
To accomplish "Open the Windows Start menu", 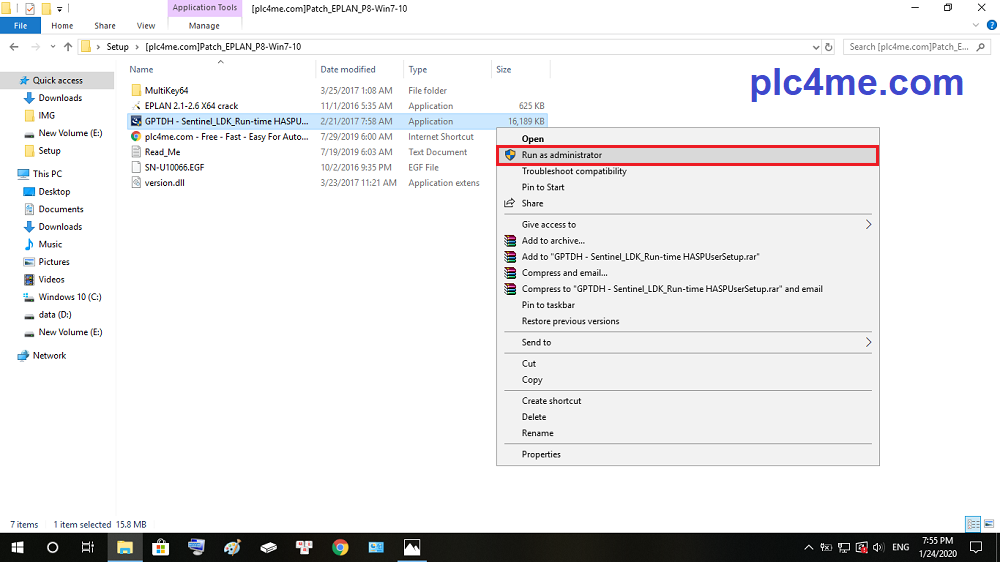I will [17, 547].
